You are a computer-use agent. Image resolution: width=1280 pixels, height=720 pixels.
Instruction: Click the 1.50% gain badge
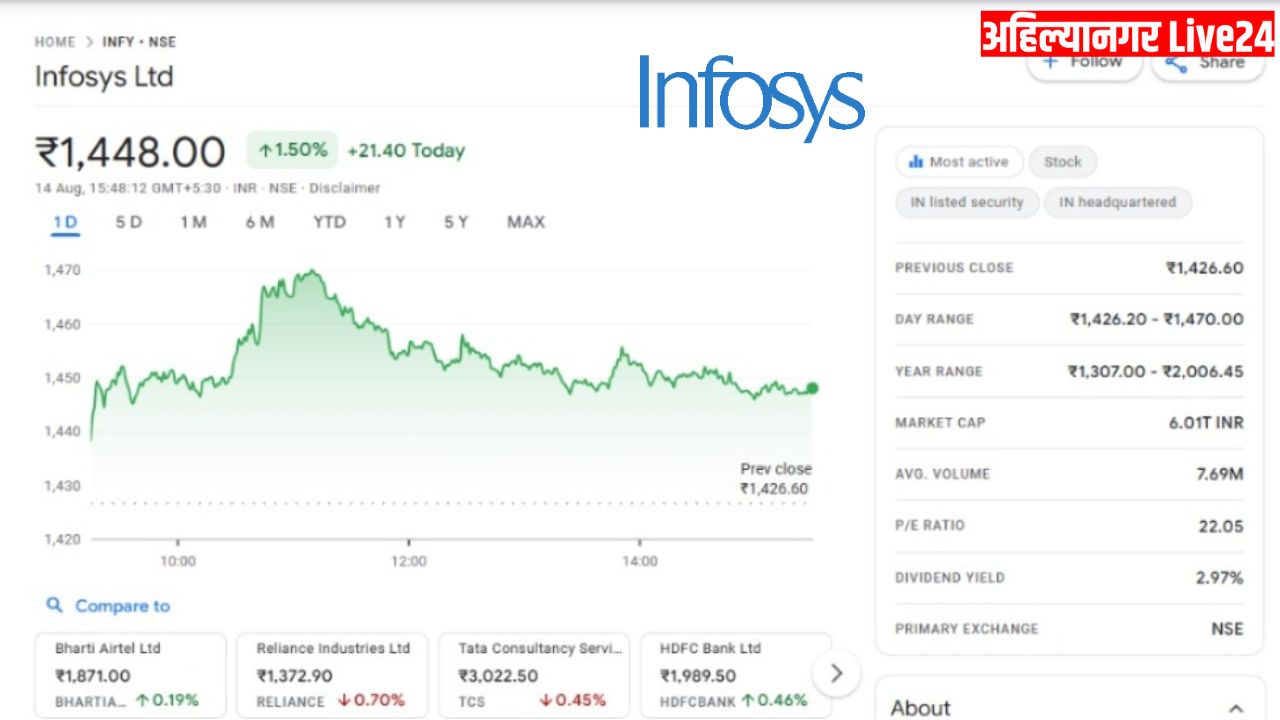point(292,150)
